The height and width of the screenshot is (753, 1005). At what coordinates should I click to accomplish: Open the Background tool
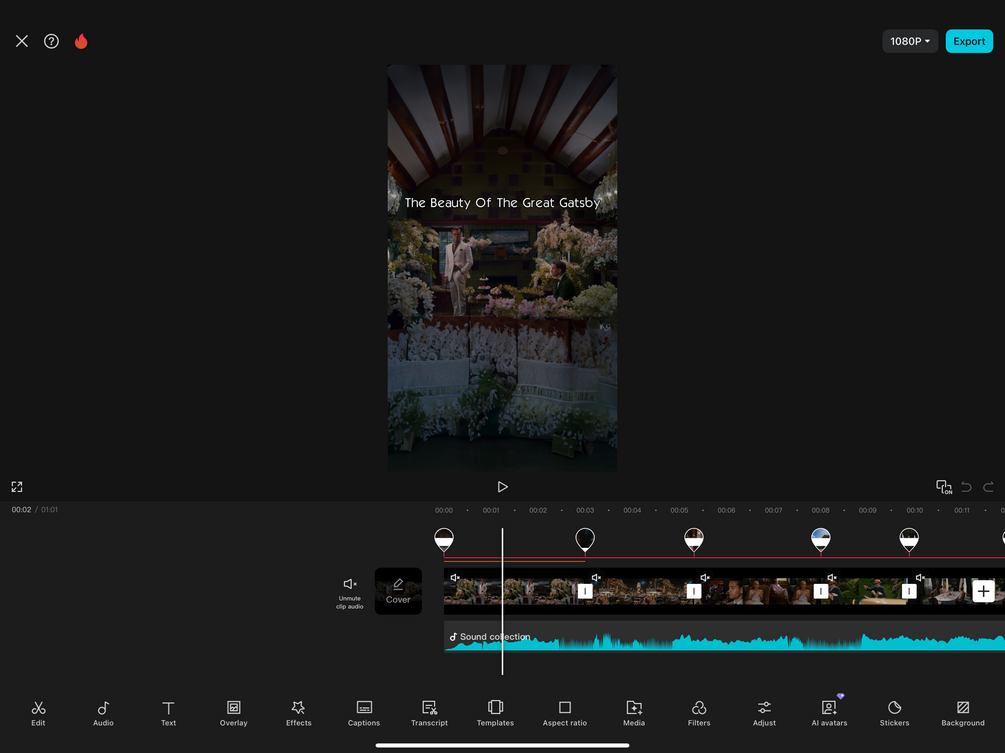tap(963, 713)
